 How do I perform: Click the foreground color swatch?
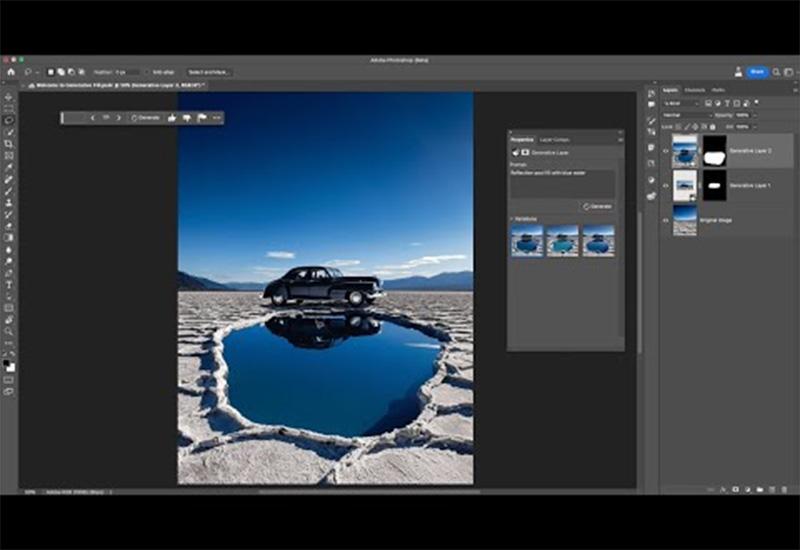8,365
